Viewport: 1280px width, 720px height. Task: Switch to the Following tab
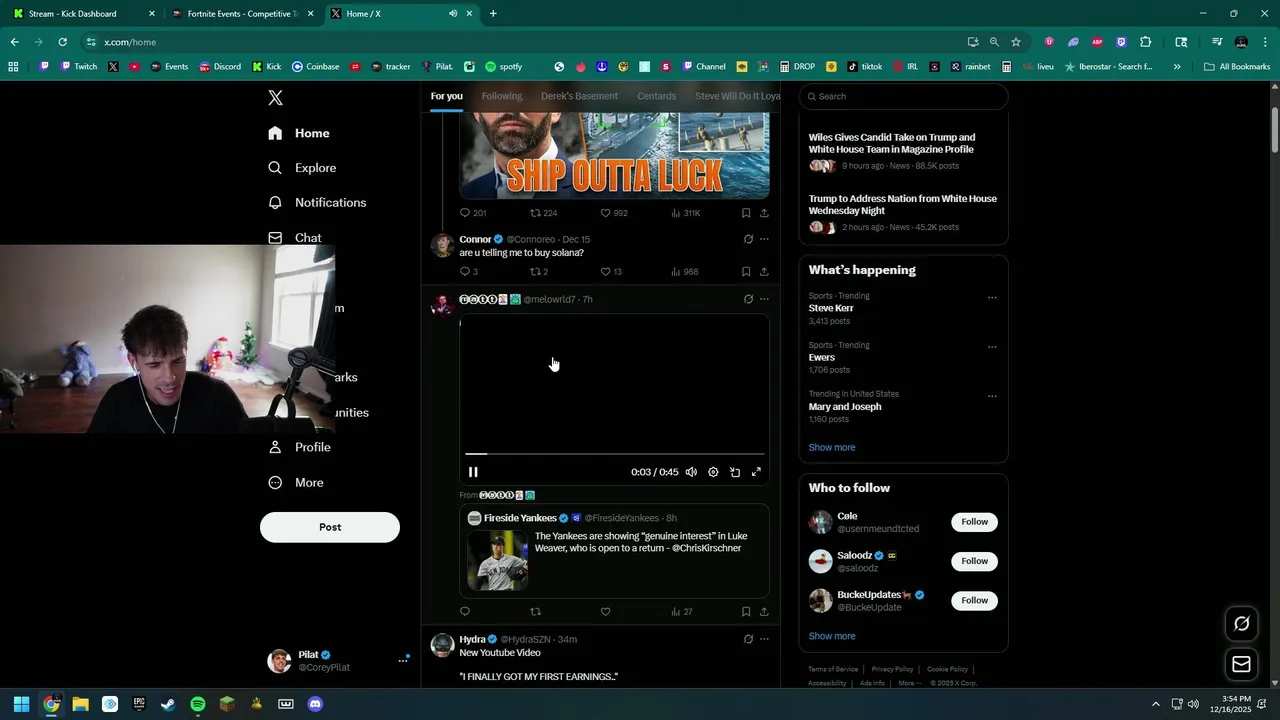pyautogui.click(x=502, y=96)
